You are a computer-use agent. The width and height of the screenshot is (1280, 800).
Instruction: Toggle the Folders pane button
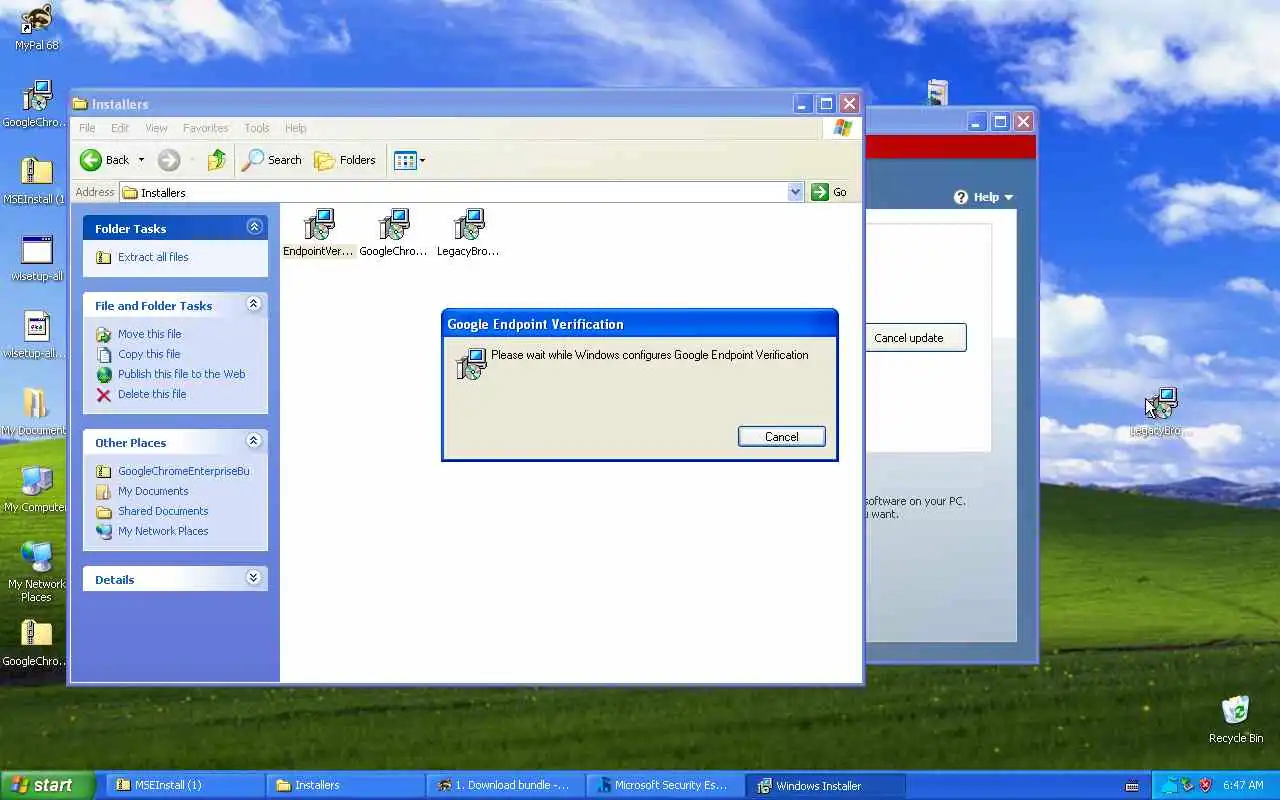coord(345,160)
